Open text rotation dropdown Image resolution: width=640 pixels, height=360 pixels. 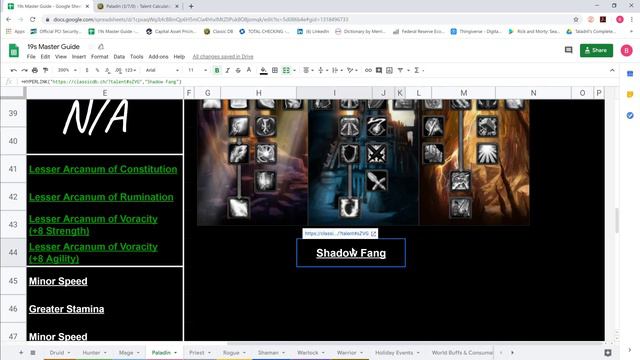[x=352, y=70]
